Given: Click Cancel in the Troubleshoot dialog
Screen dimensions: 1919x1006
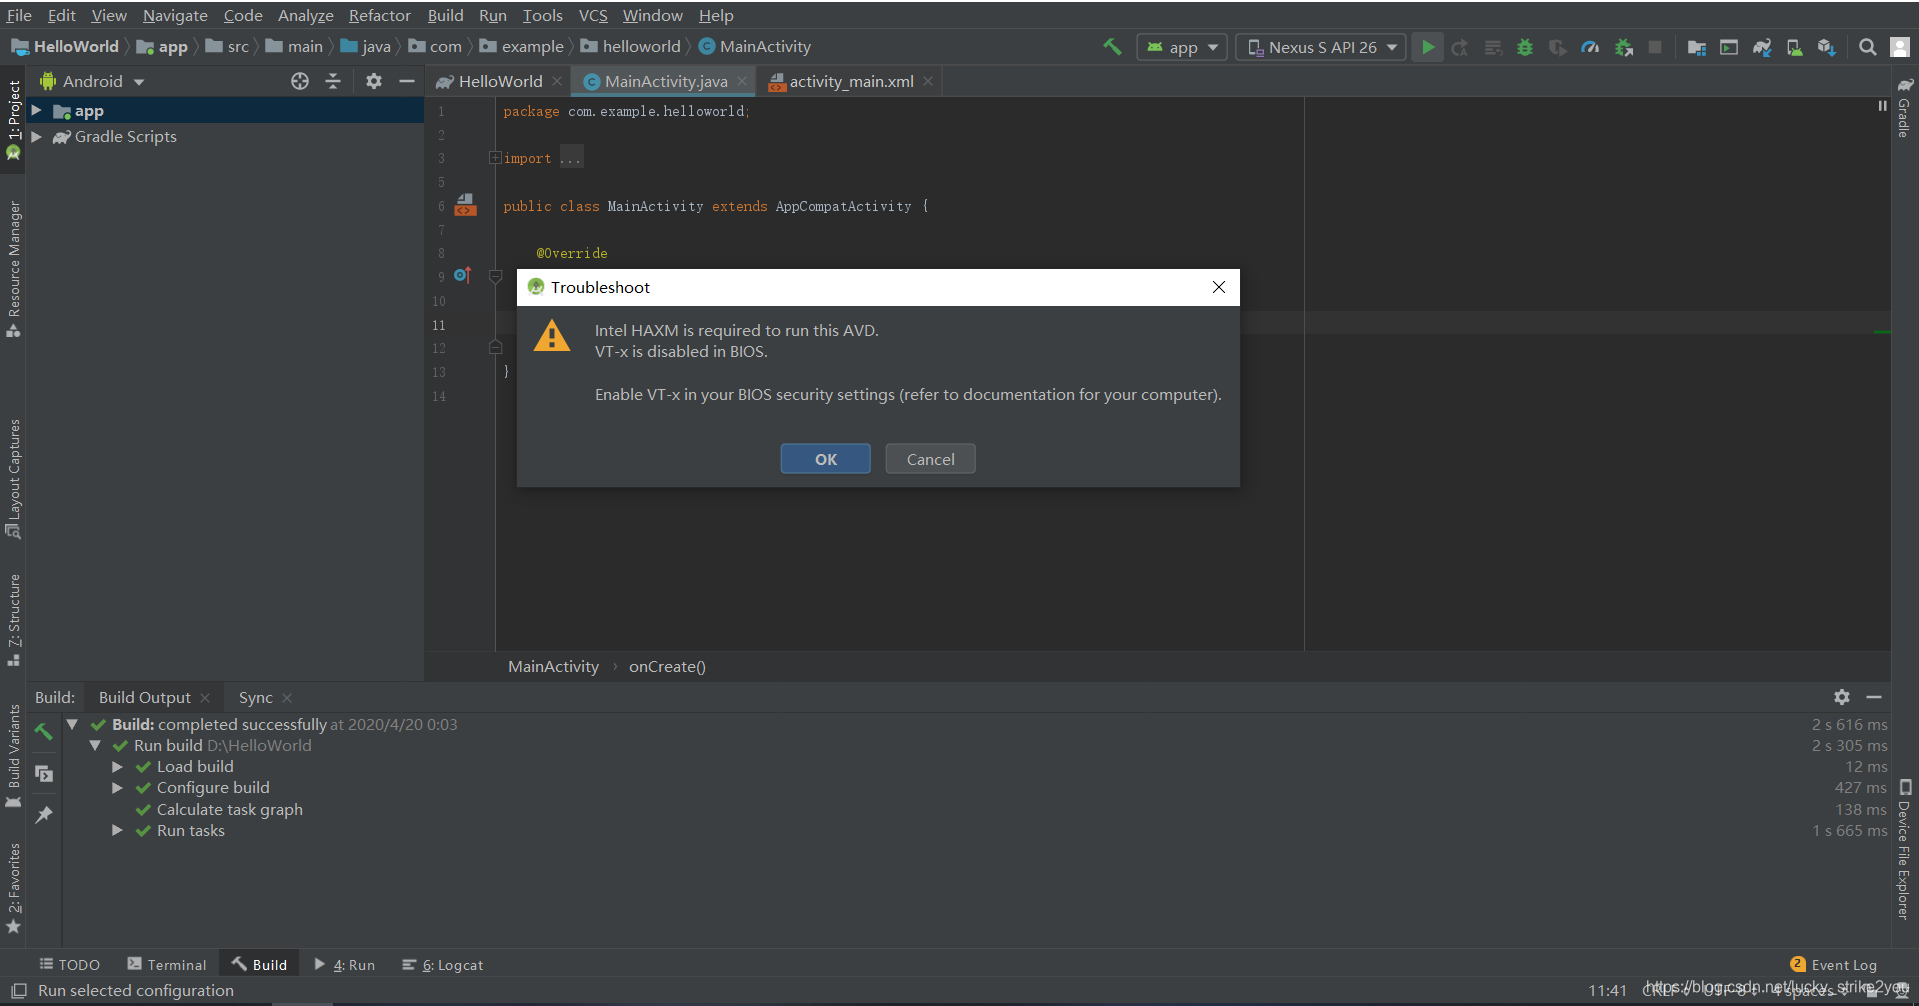Looking at the screenshot, I should coord(930,459).
